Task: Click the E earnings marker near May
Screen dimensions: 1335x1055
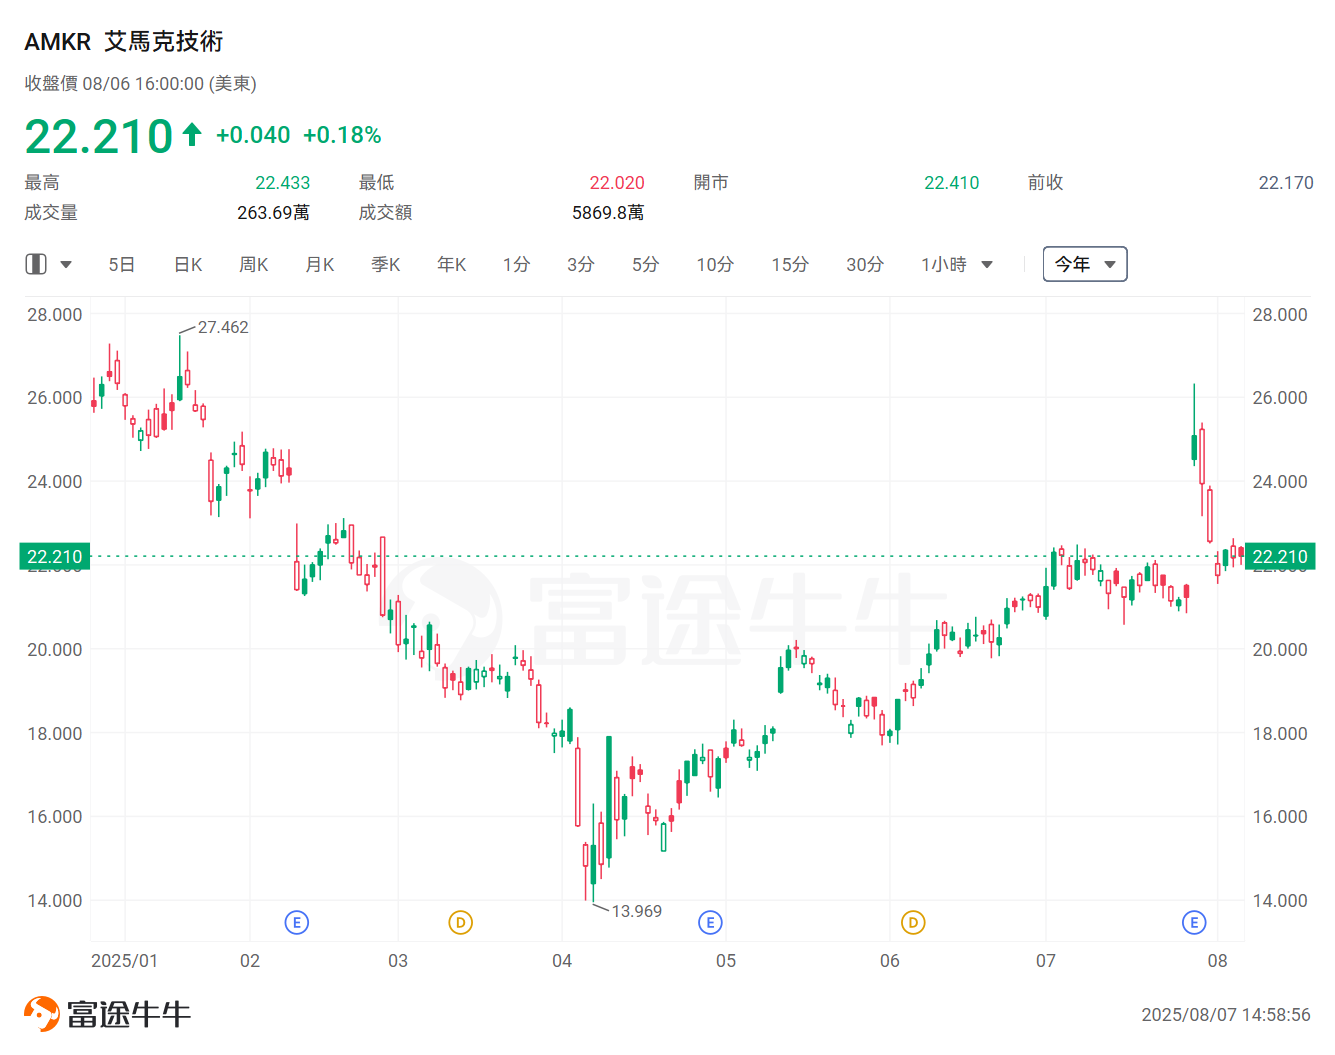Action: coord(710,922)
